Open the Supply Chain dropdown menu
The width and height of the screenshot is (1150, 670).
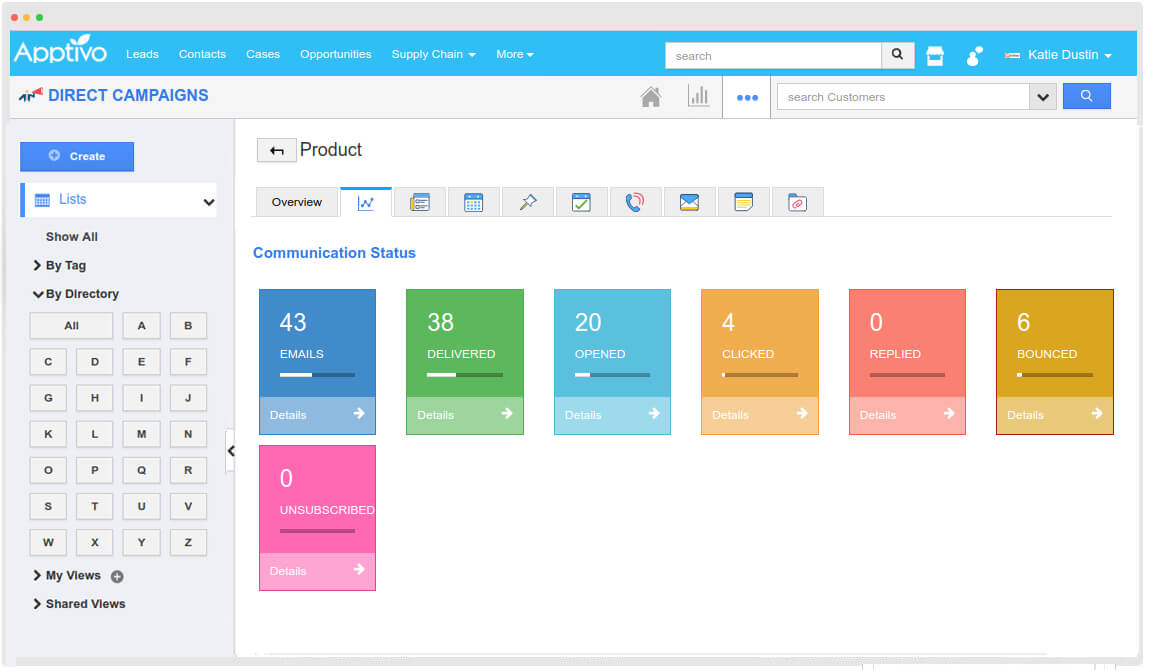pyautogui.click(x=433, y=55)
